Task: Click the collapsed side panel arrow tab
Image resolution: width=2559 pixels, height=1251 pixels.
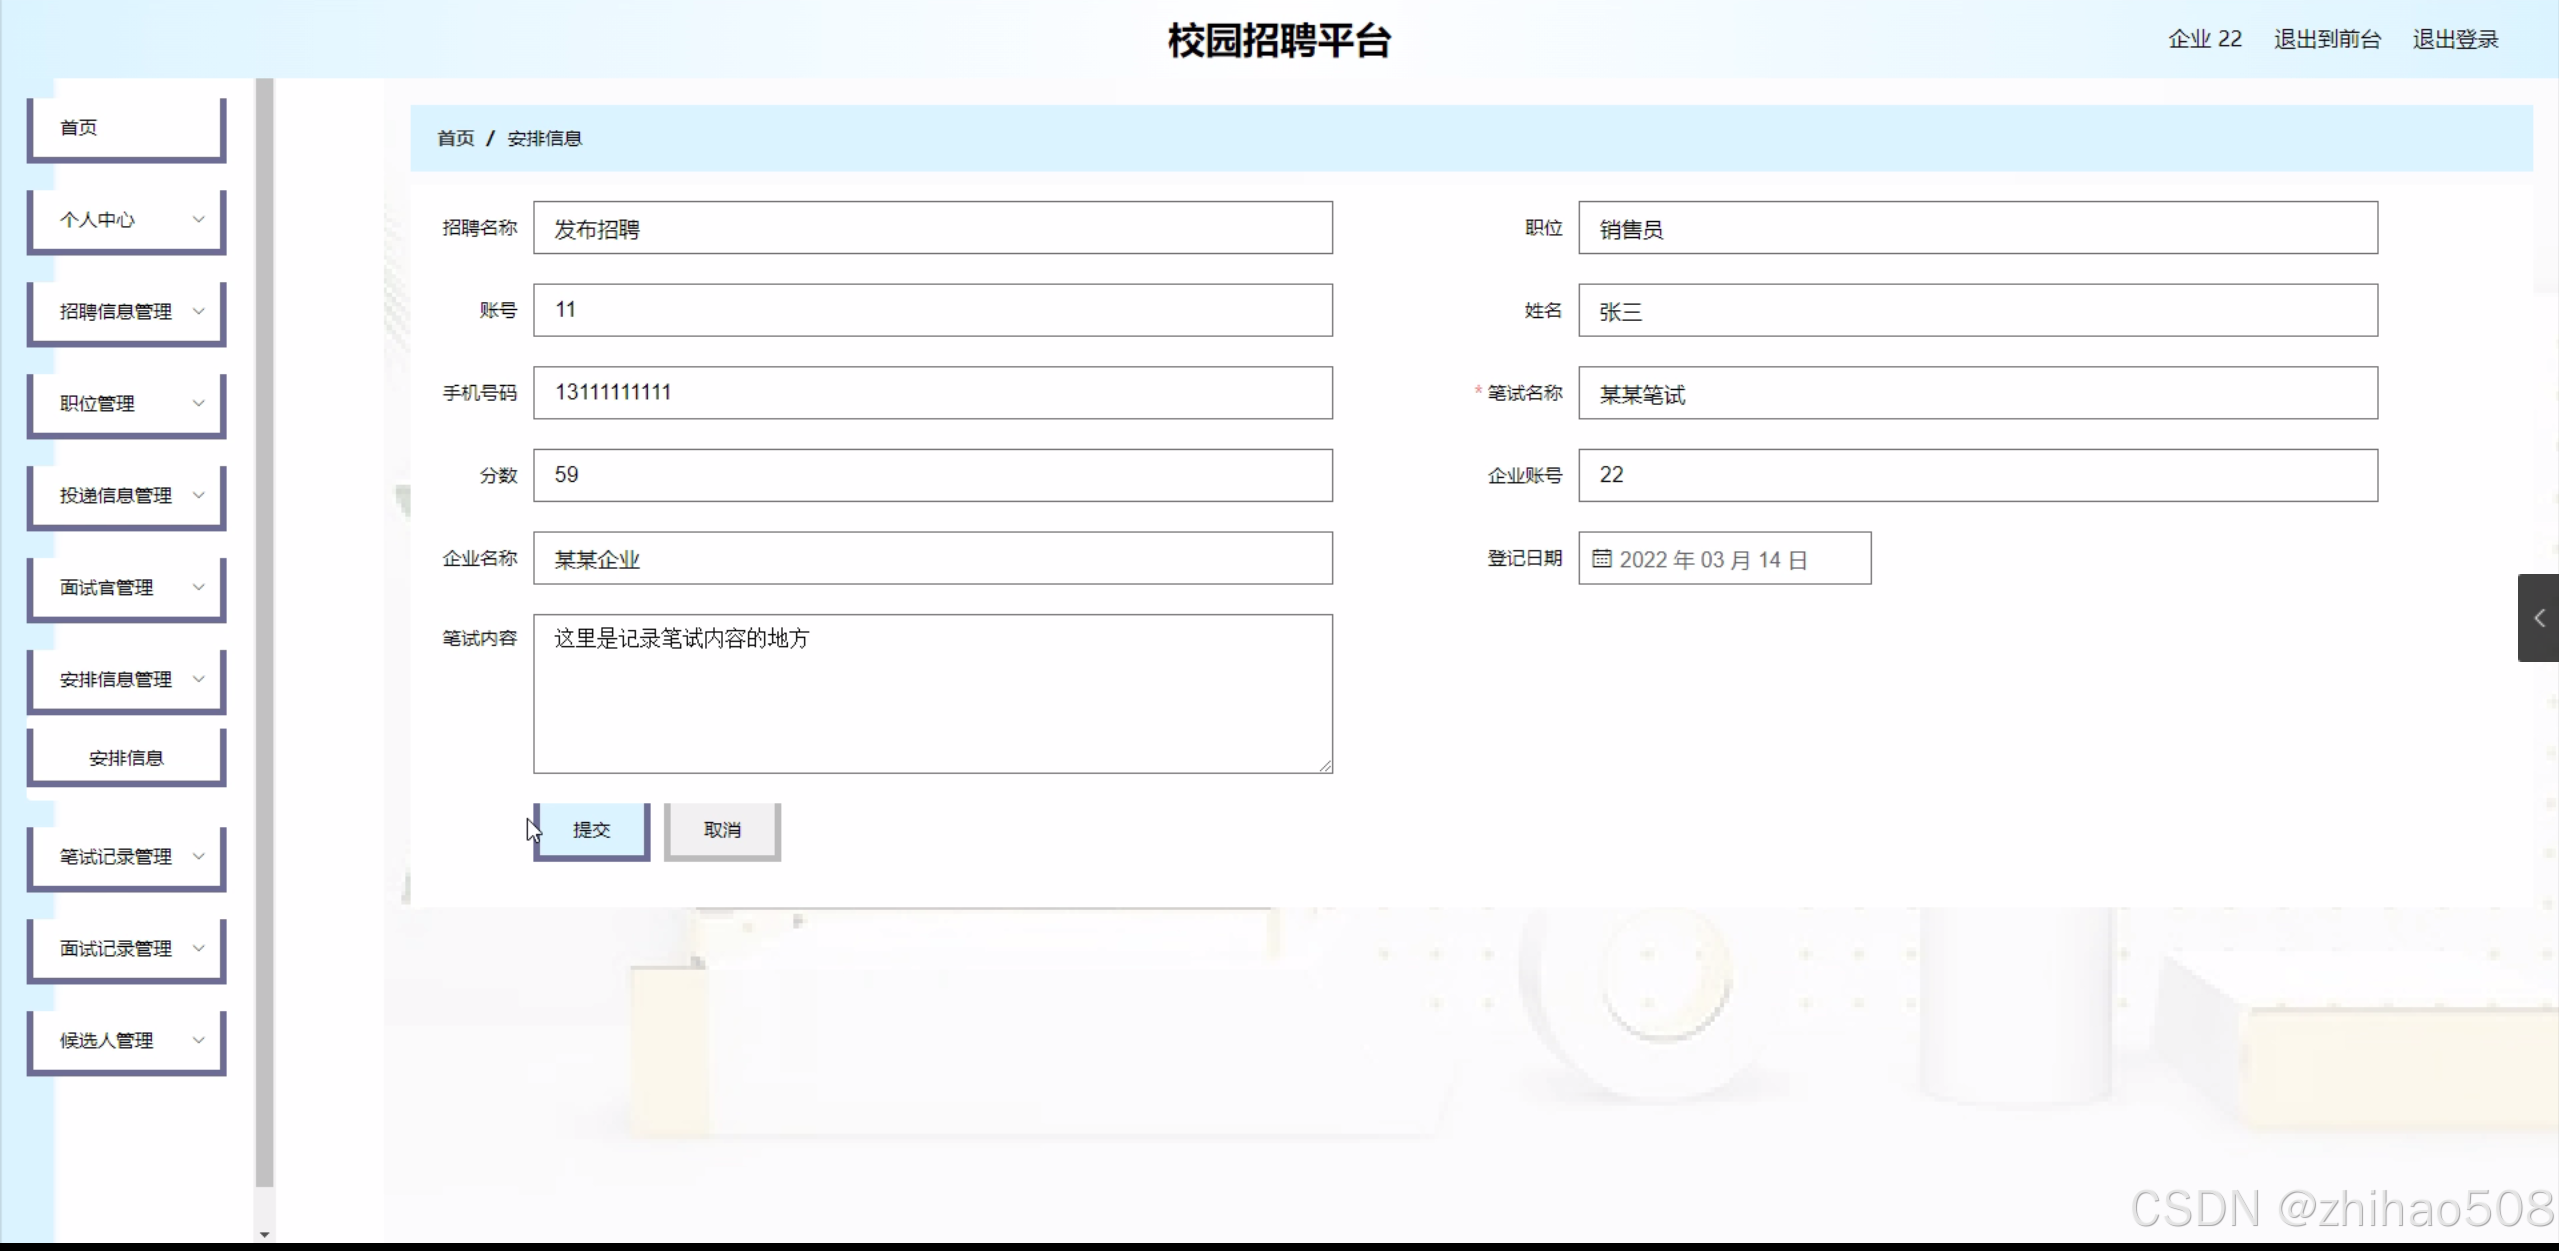Action: (x=2538, y=618)
